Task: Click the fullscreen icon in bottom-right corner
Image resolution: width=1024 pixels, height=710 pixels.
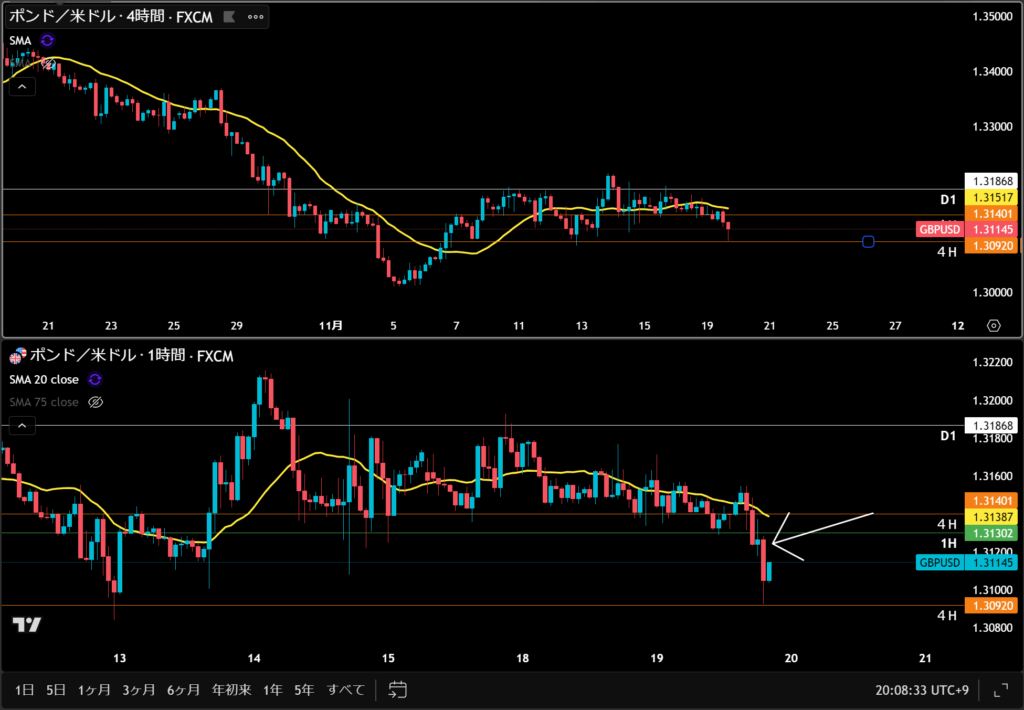Action: (1000, 689)
